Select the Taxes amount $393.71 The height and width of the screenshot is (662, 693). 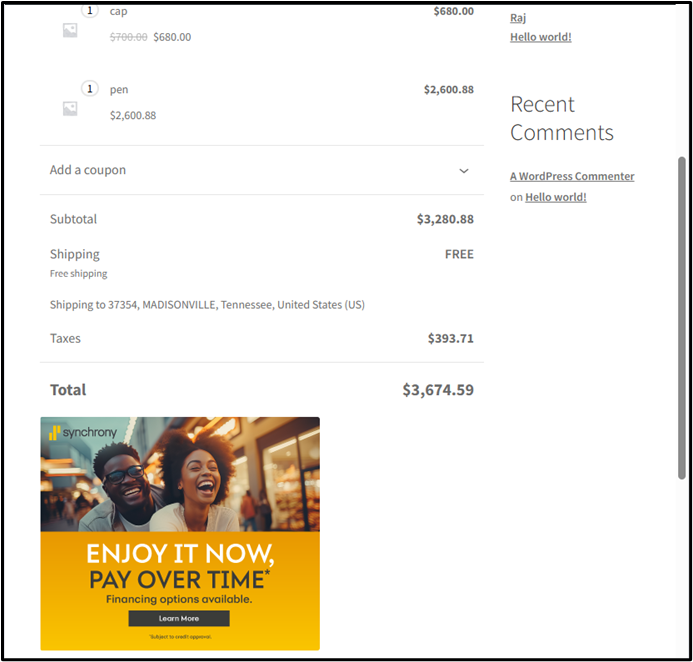[450, 338]
